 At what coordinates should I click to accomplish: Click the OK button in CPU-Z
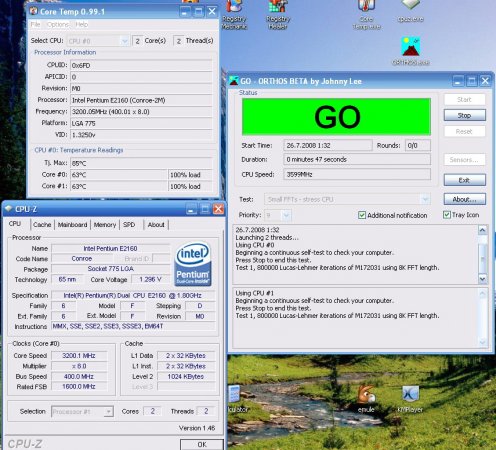click(202, 444)
